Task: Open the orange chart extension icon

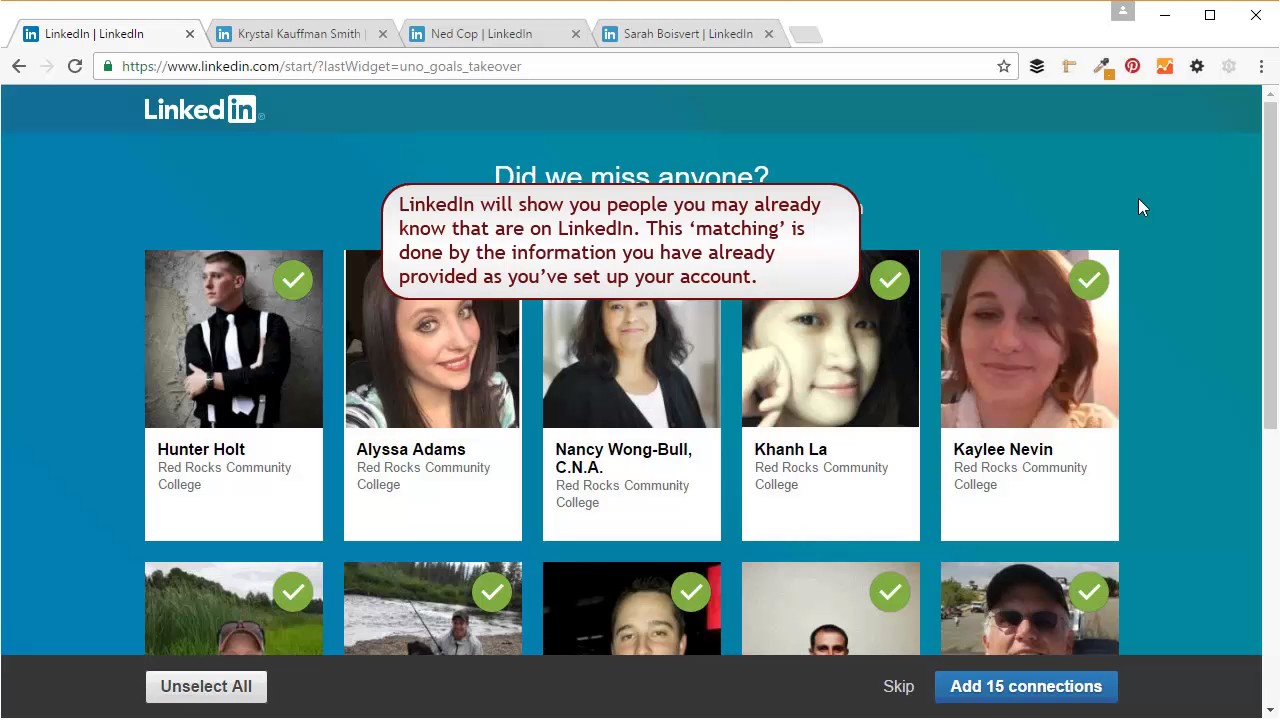Action: coord(1165,66)
